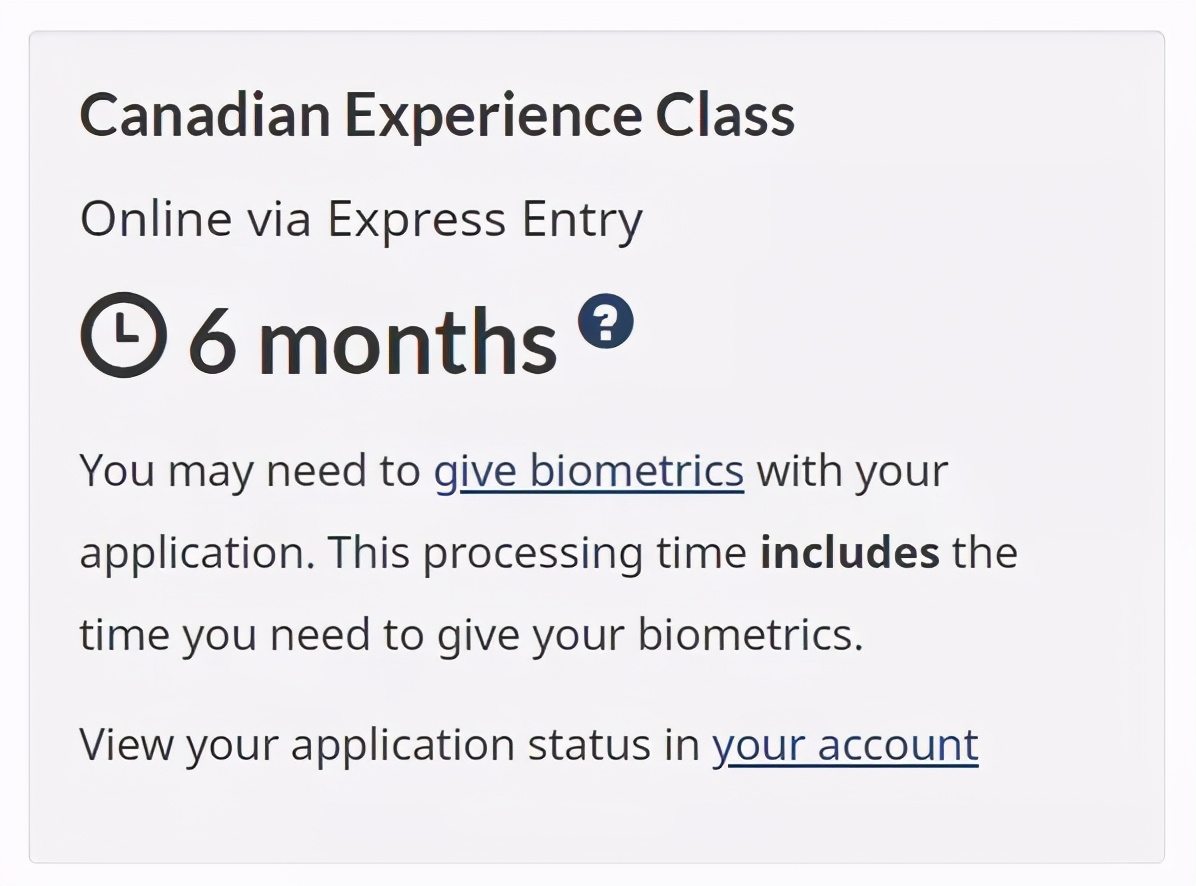Click the words This processing time
The height and width of the screenshot is (886, 1196).
coord(538,554)
